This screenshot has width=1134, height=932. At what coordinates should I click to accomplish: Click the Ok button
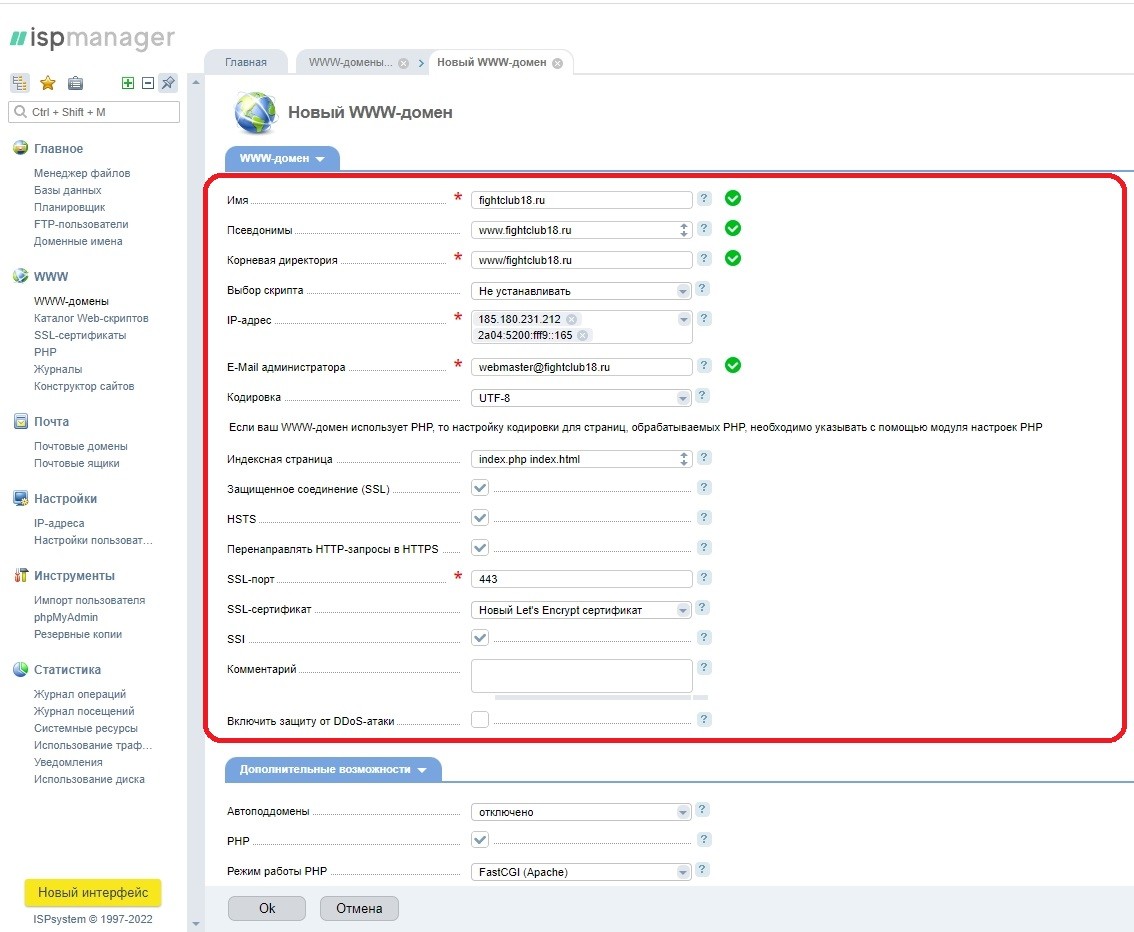point(267,908)
